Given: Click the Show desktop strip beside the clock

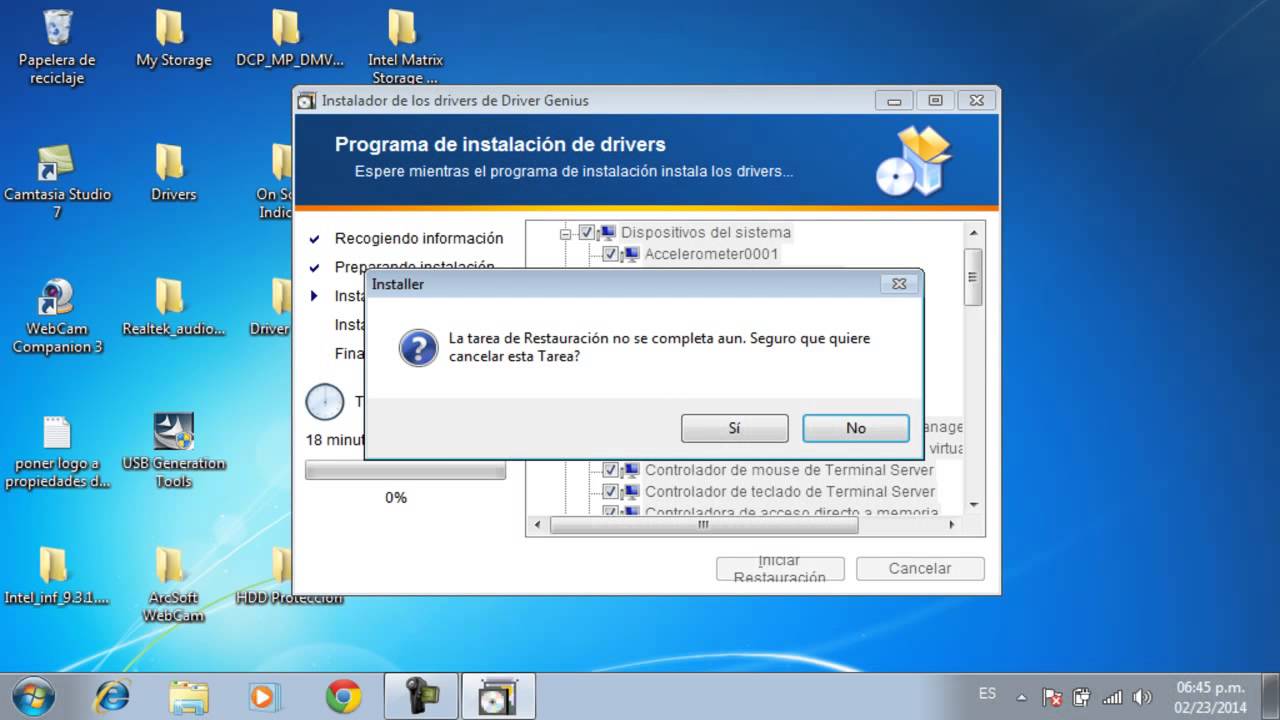Looking at the screenshot, I should coord(1272,696).
